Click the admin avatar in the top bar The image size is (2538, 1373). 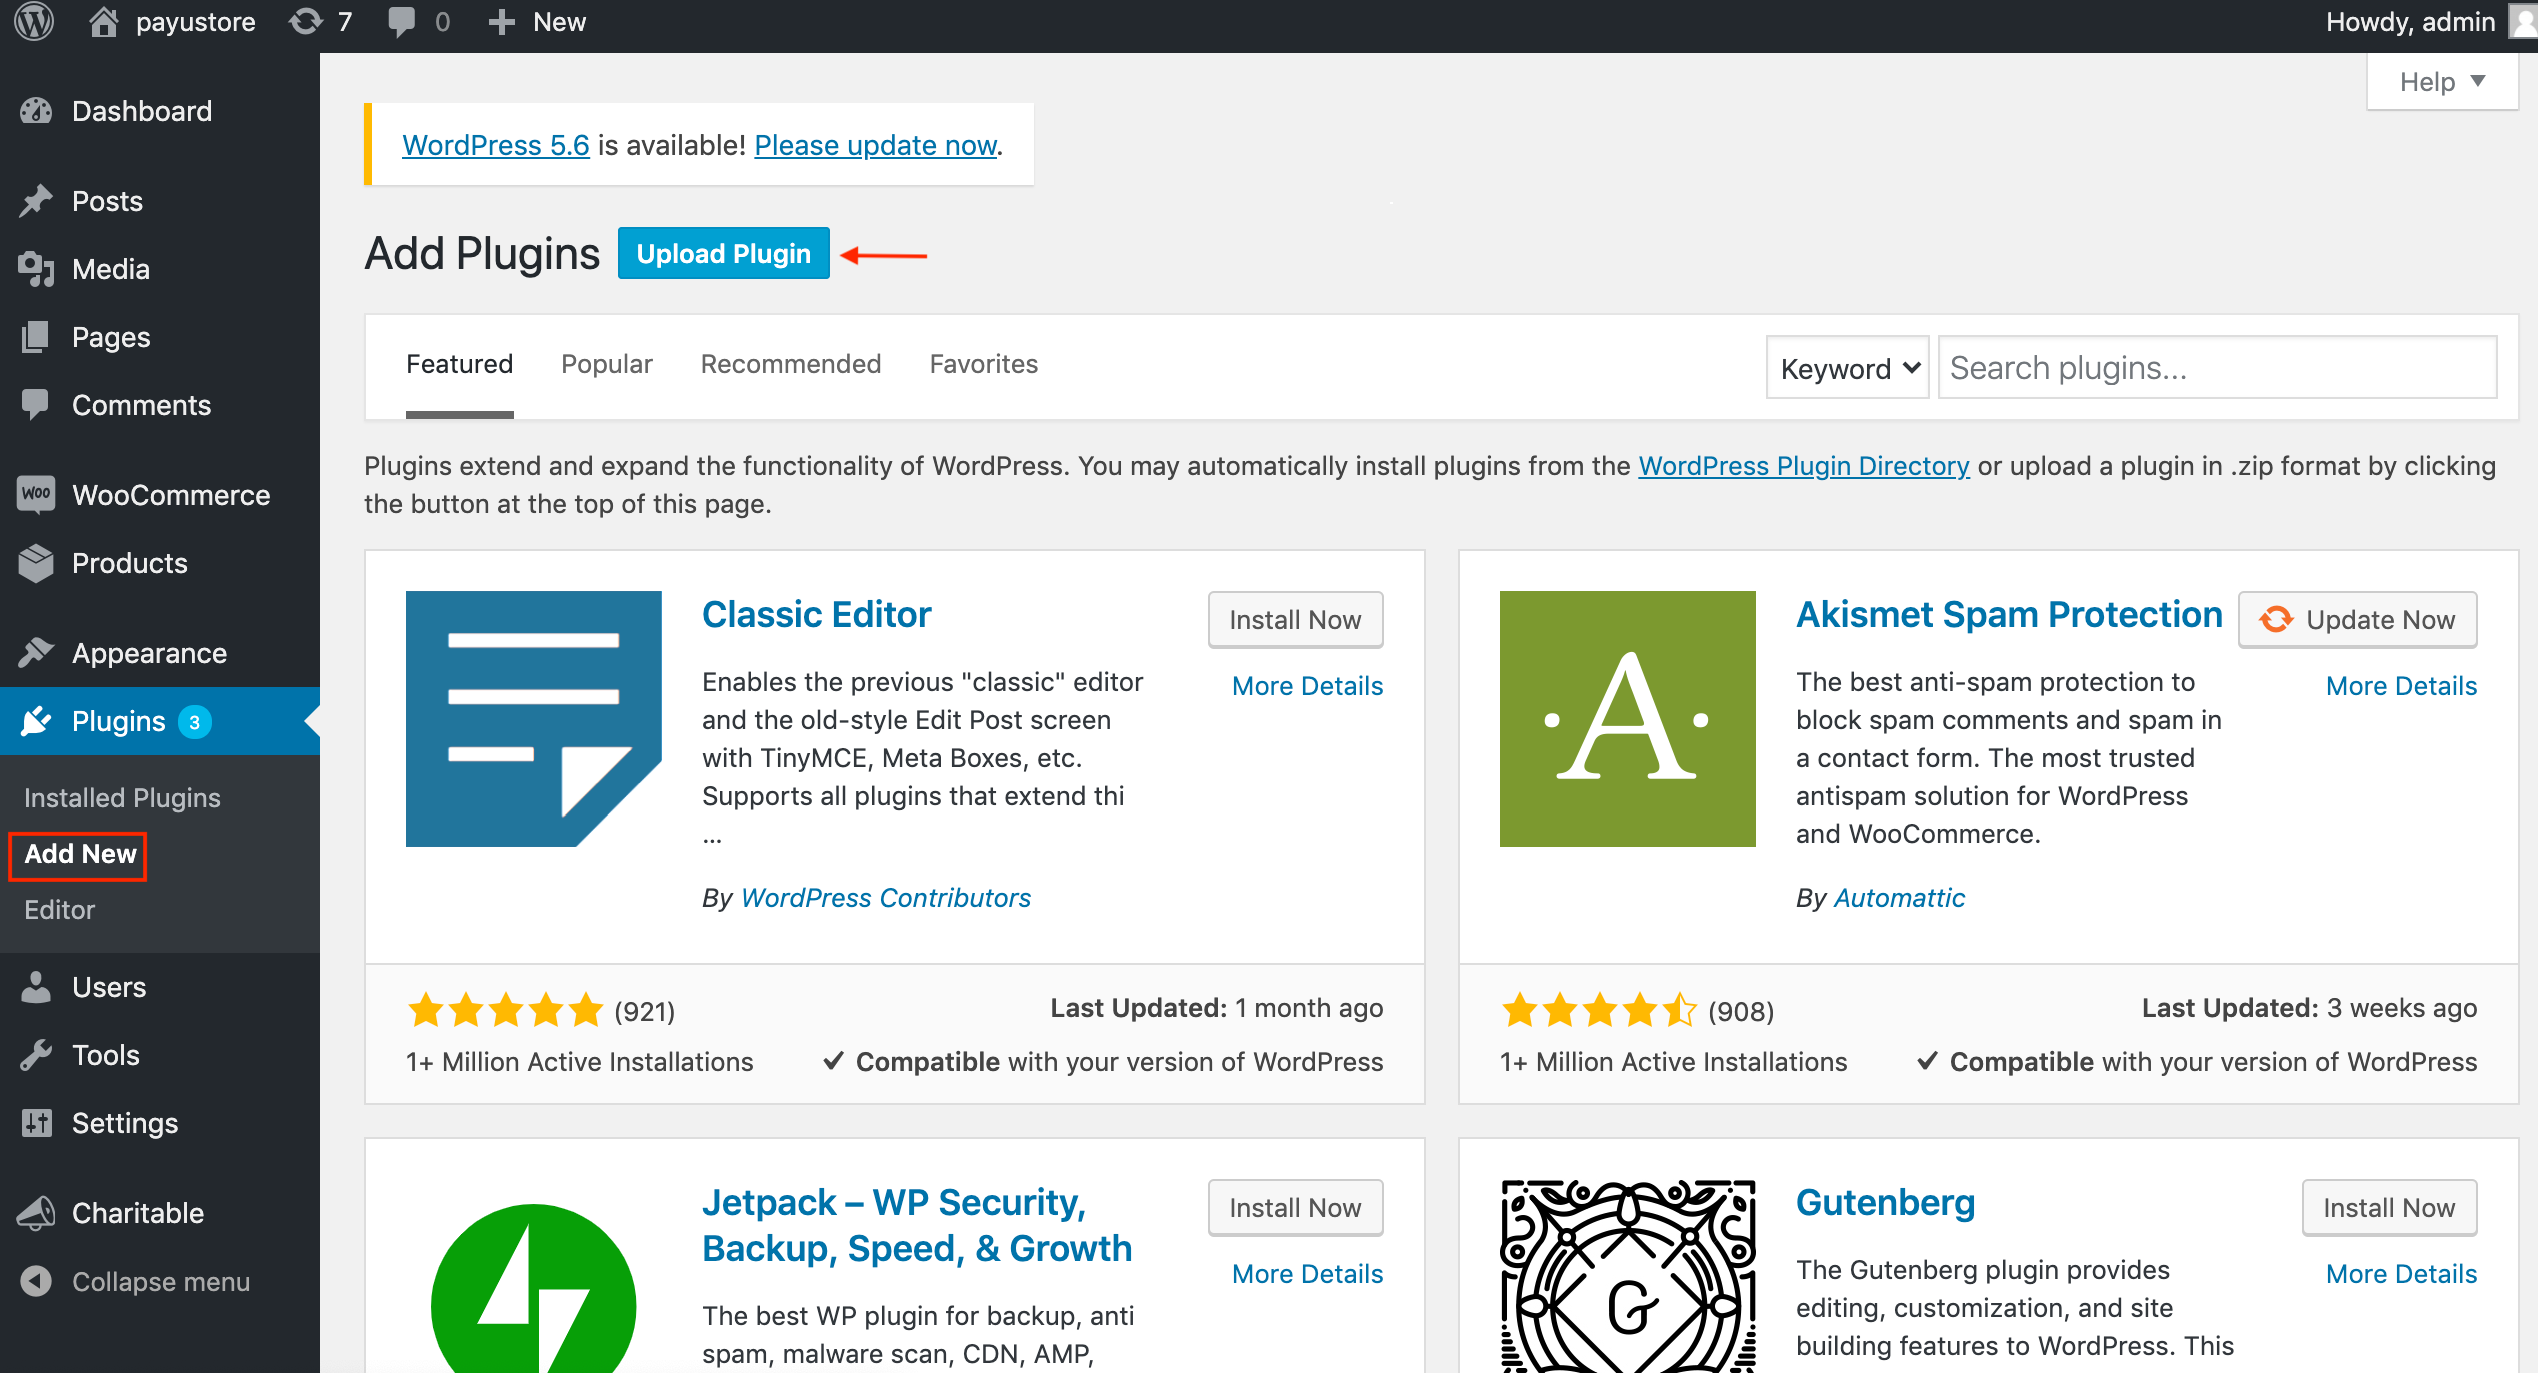coord(2524,22)
